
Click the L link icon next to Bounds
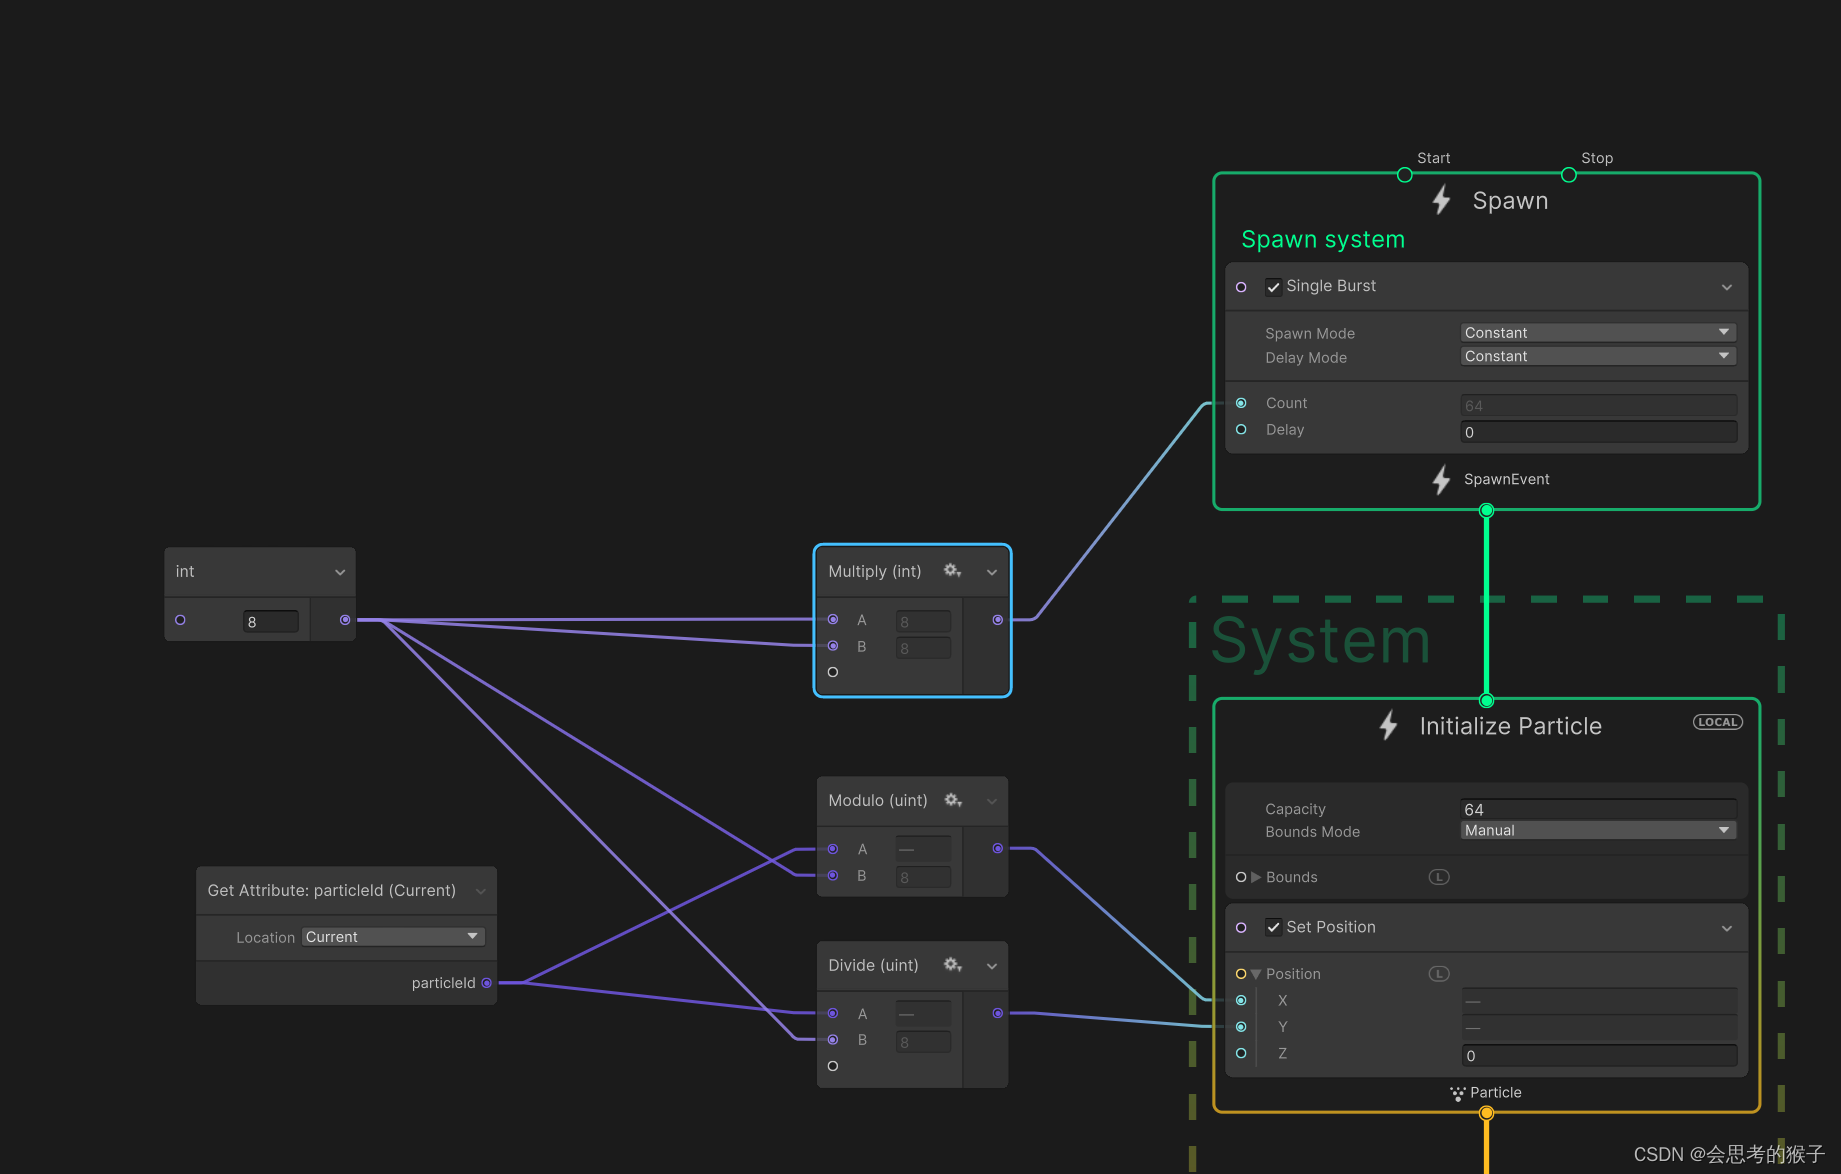pos(1438,876)
